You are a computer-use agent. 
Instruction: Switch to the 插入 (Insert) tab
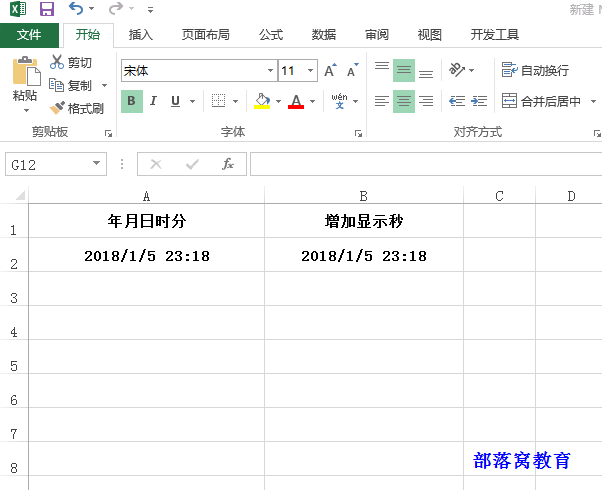click(x=141, y=35)
